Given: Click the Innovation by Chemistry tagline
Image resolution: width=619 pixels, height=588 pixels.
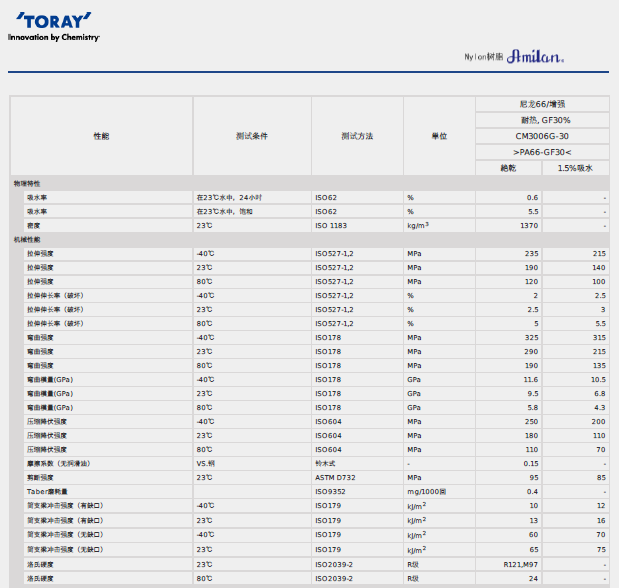Looking at the screenshot, I should click(54, 37).
